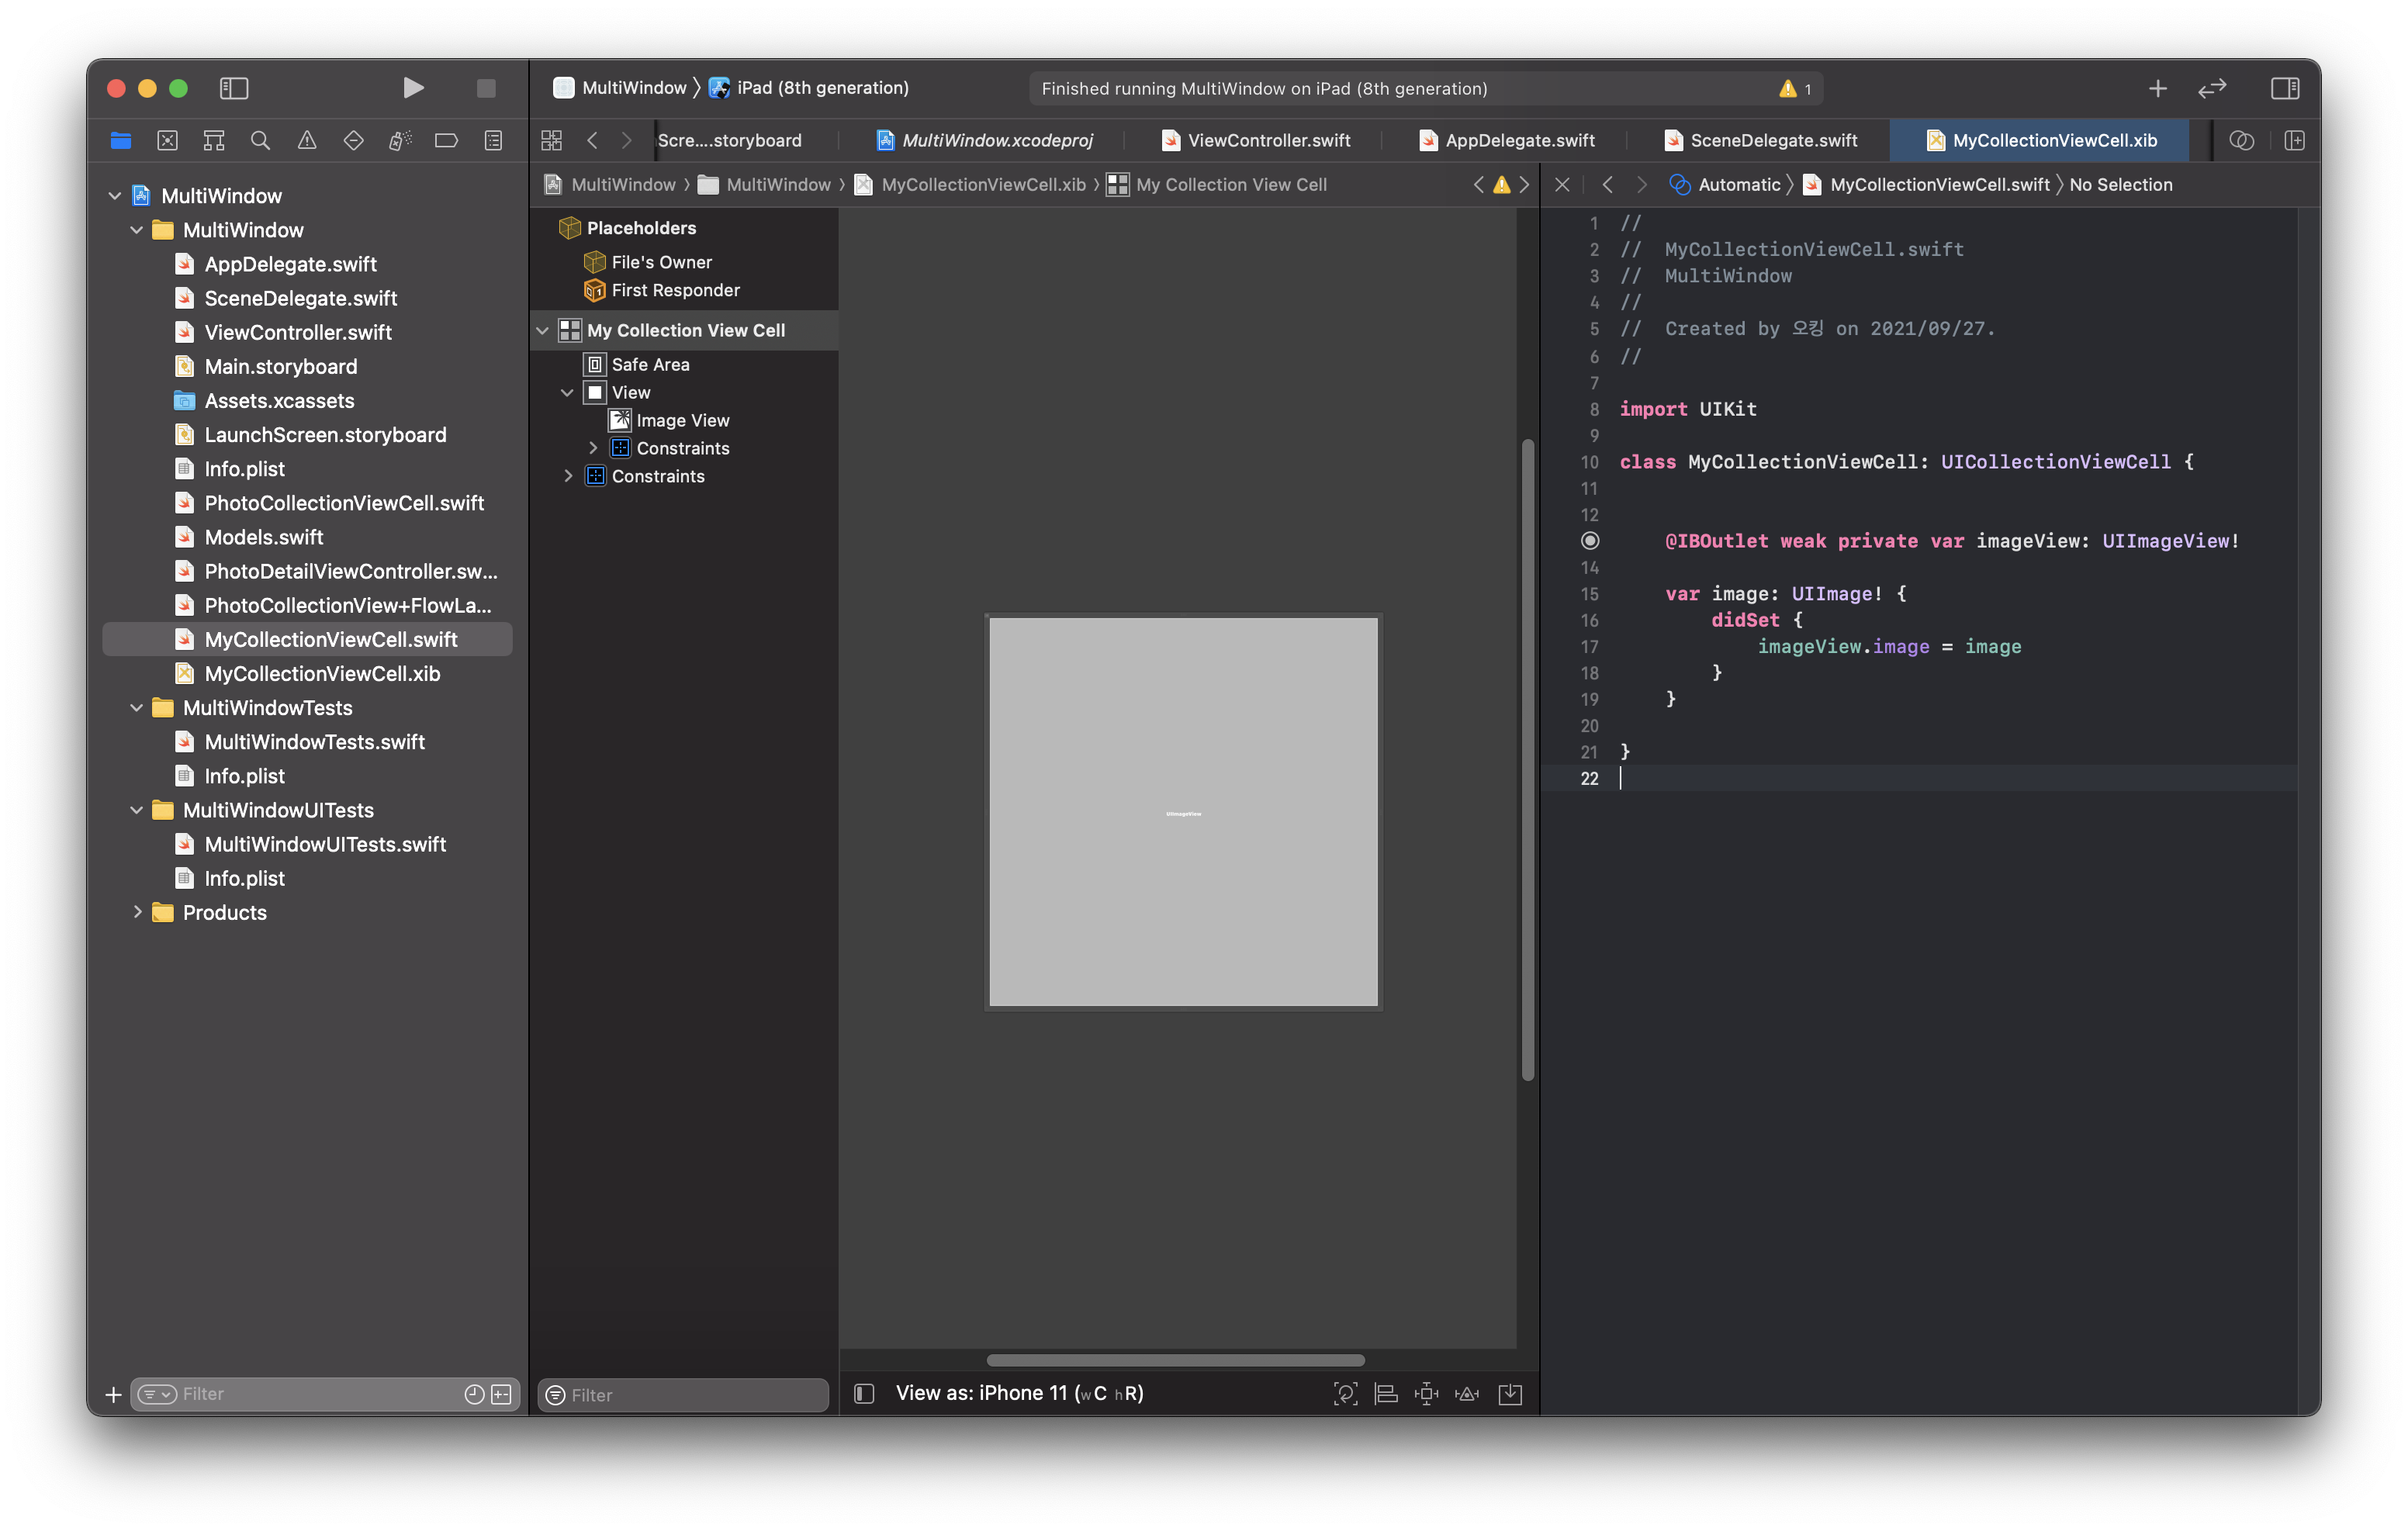Click the View as: iPhone 11 button

coord(1019,1393)
